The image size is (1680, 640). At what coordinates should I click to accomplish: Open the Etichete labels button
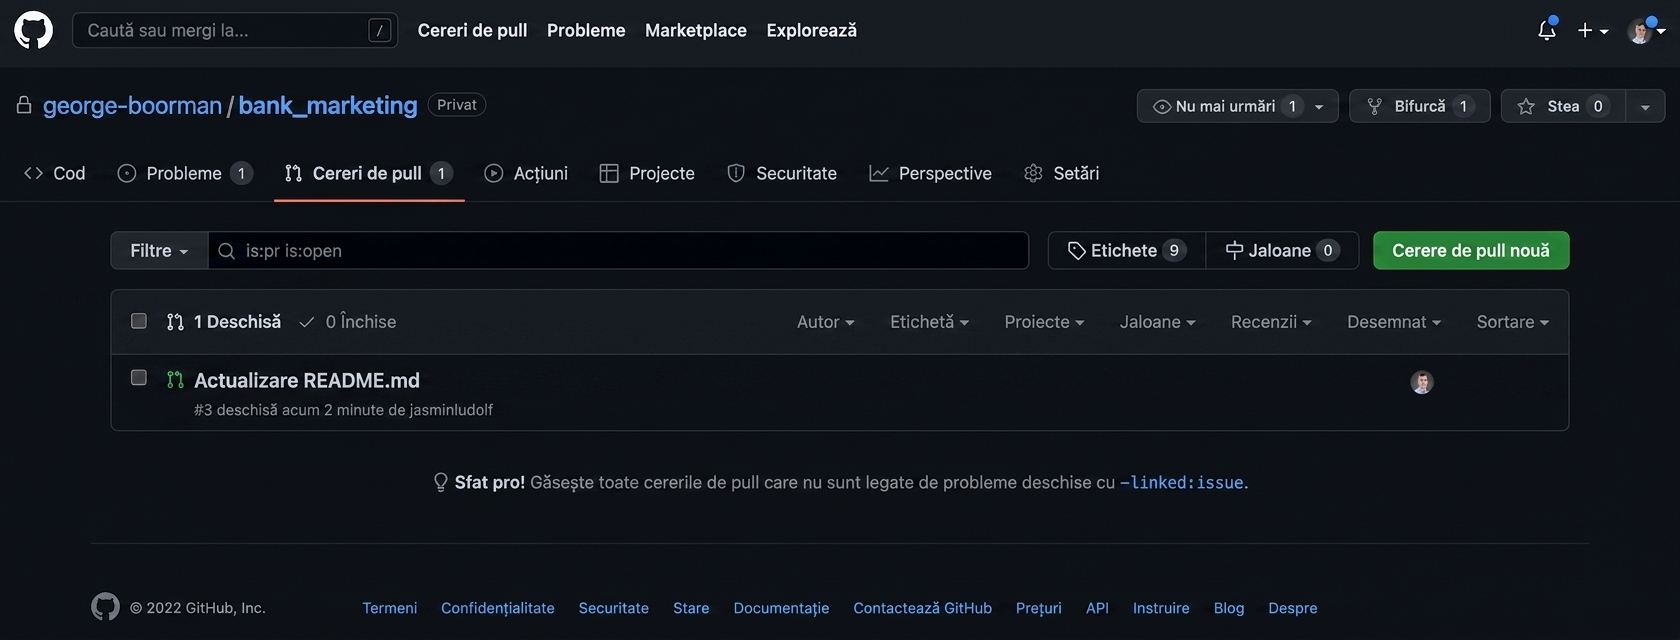coord(1127,251)
